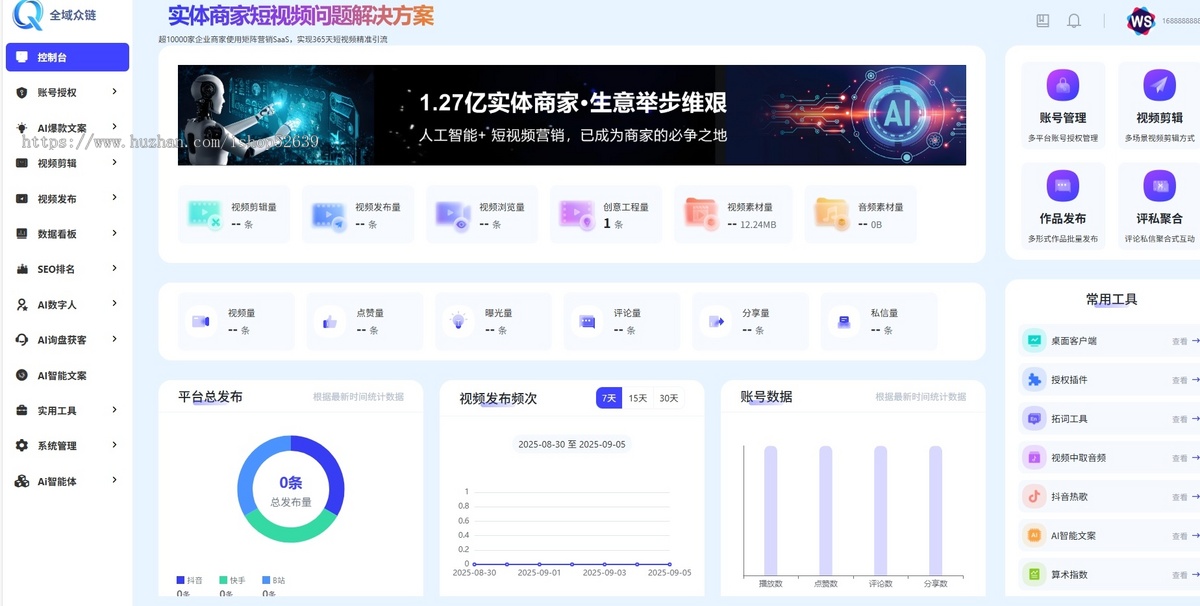The width and height of the screenshot is (1200, 606).
Task: Click the 拓词工具 tool icon
Action: tap(1033, 419)
